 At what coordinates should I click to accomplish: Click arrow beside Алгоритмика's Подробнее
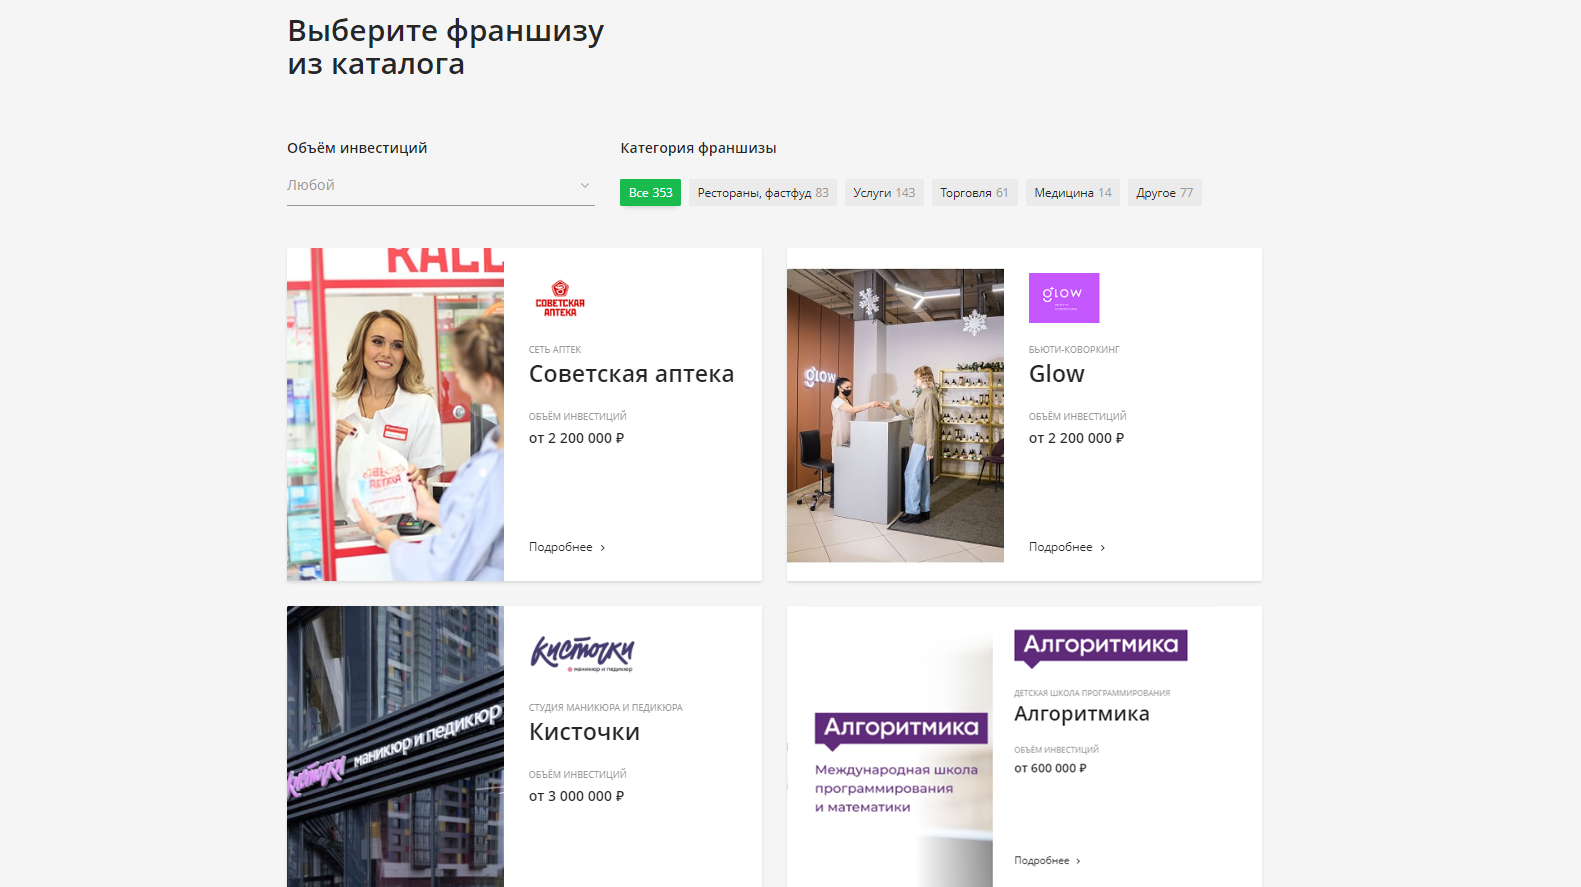[1078, 861]
